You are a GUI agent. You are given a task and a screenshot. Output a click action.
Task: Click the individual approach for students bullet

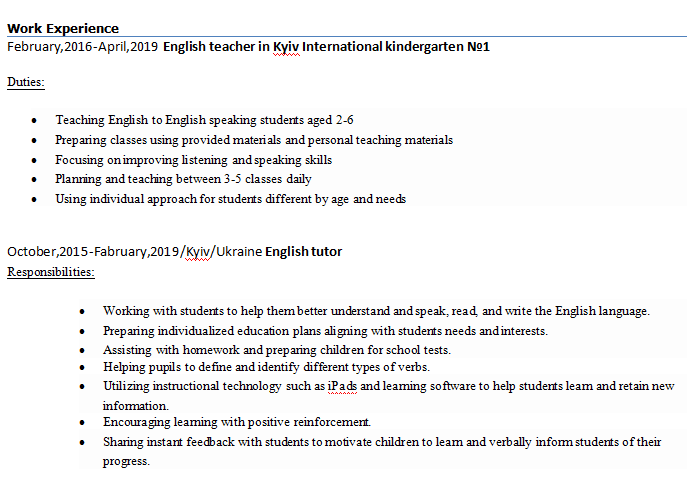click(230, 199)
